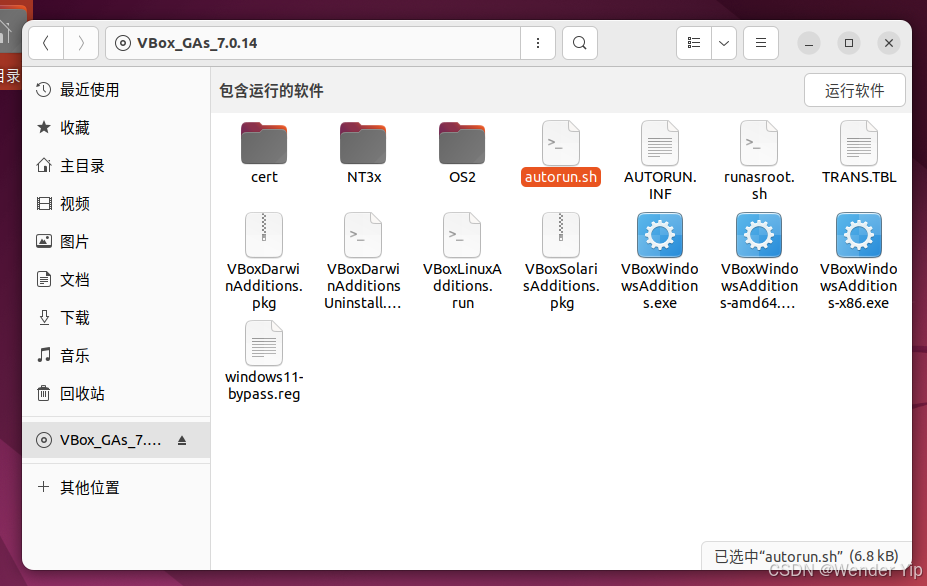927x586 pixels.
Task: Open 最近使用 in the sidebar
Action: (x=116, y=90)
